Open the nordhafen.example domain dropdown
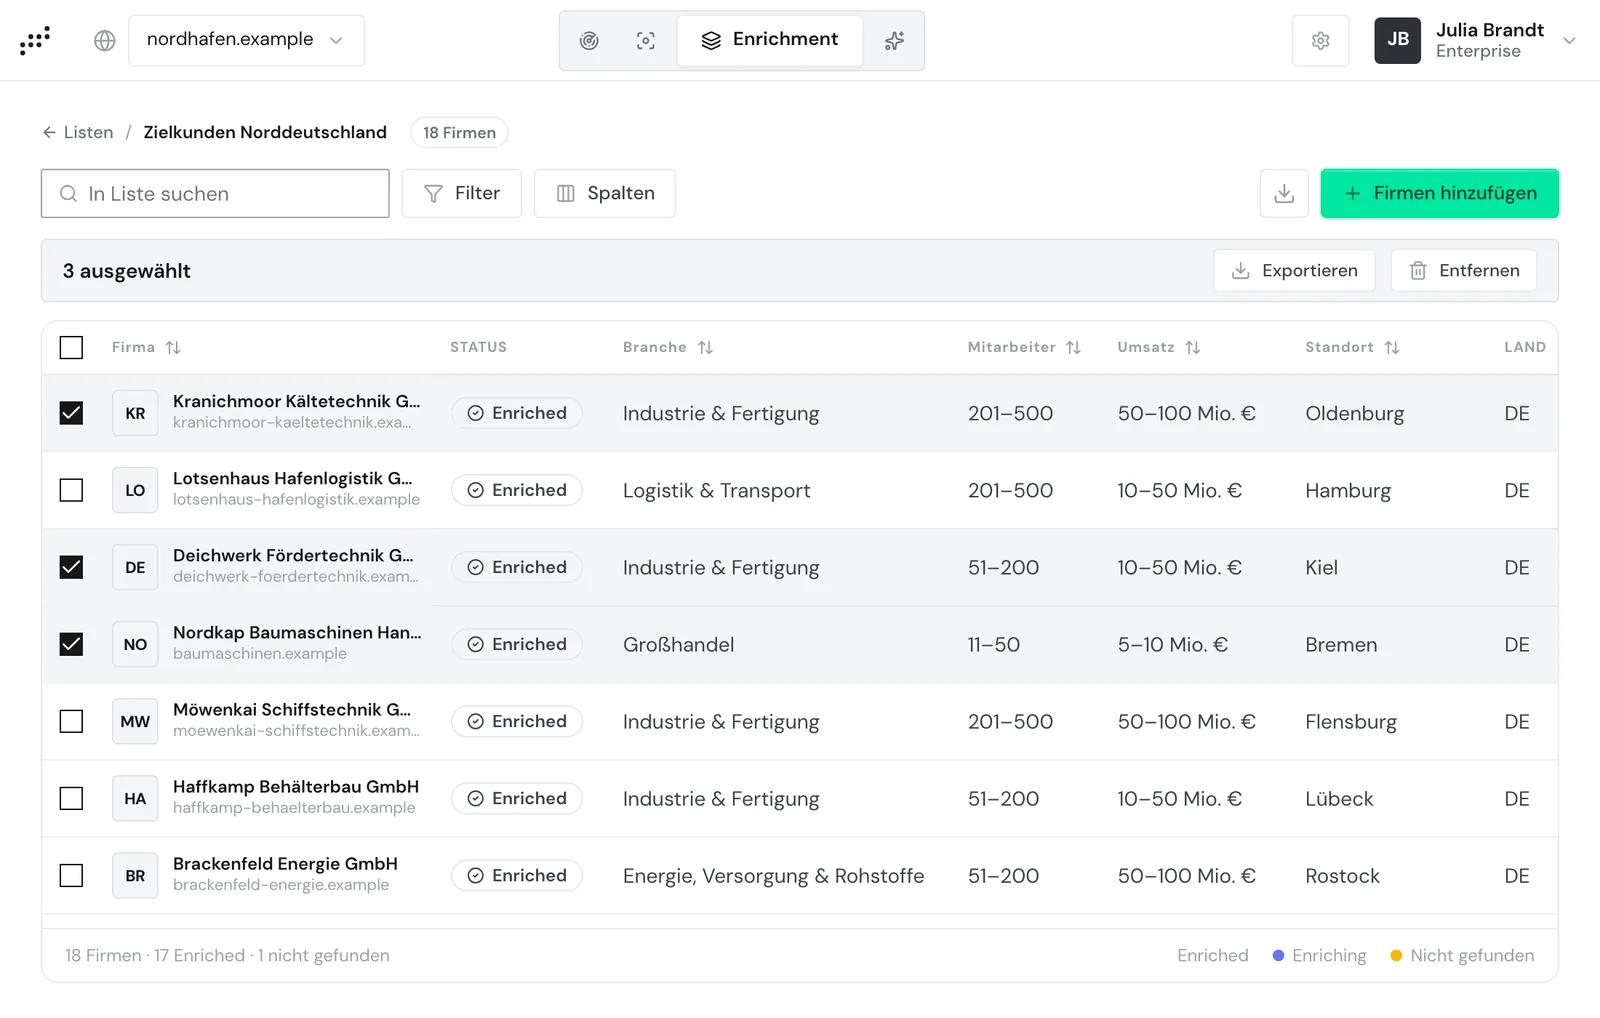 [x=246, y=40]
